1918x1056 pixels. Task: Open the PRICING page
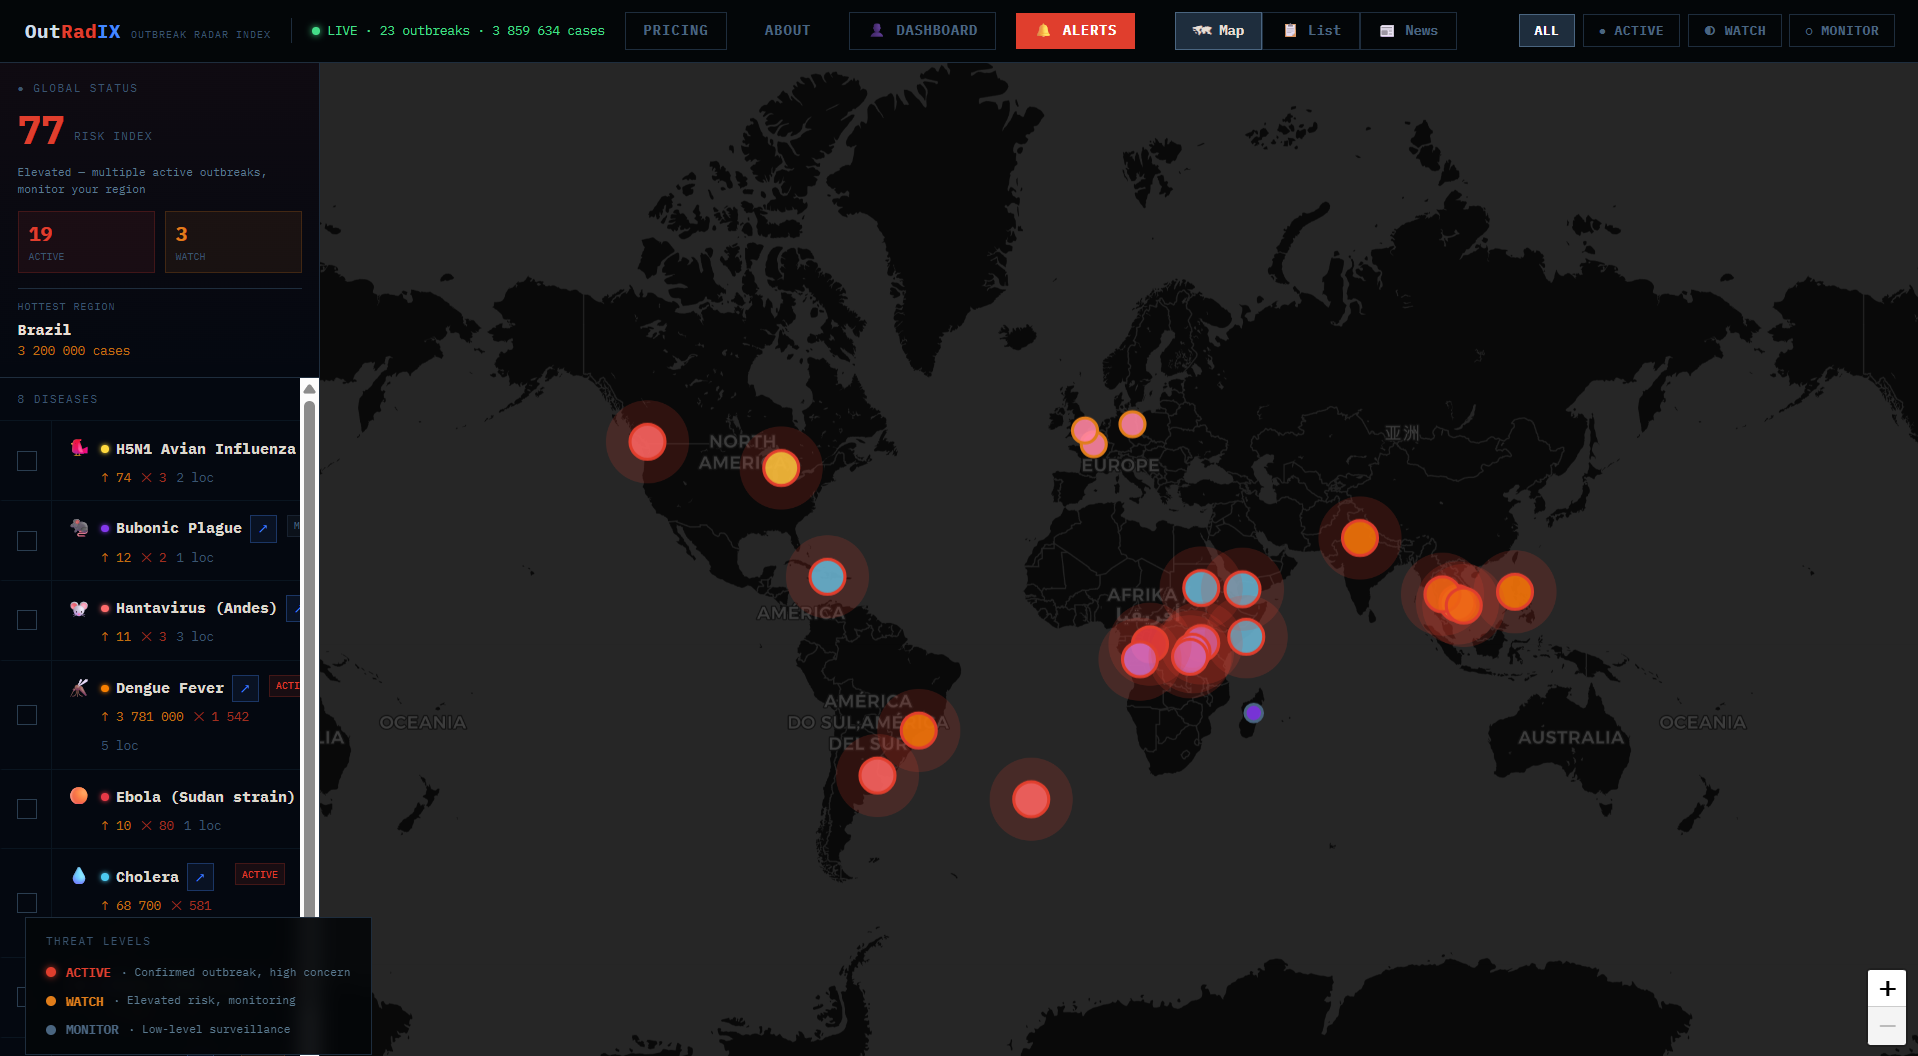point(676,31)
